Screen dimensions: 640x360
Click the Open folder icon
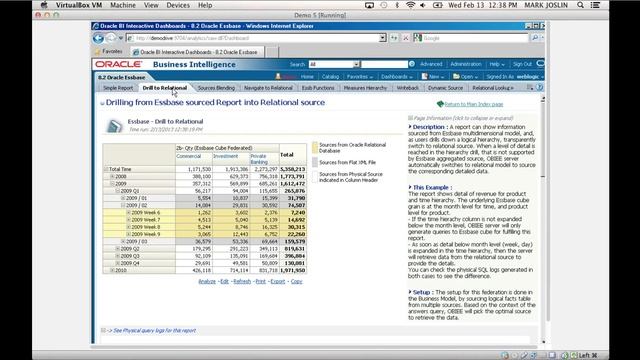456,76
